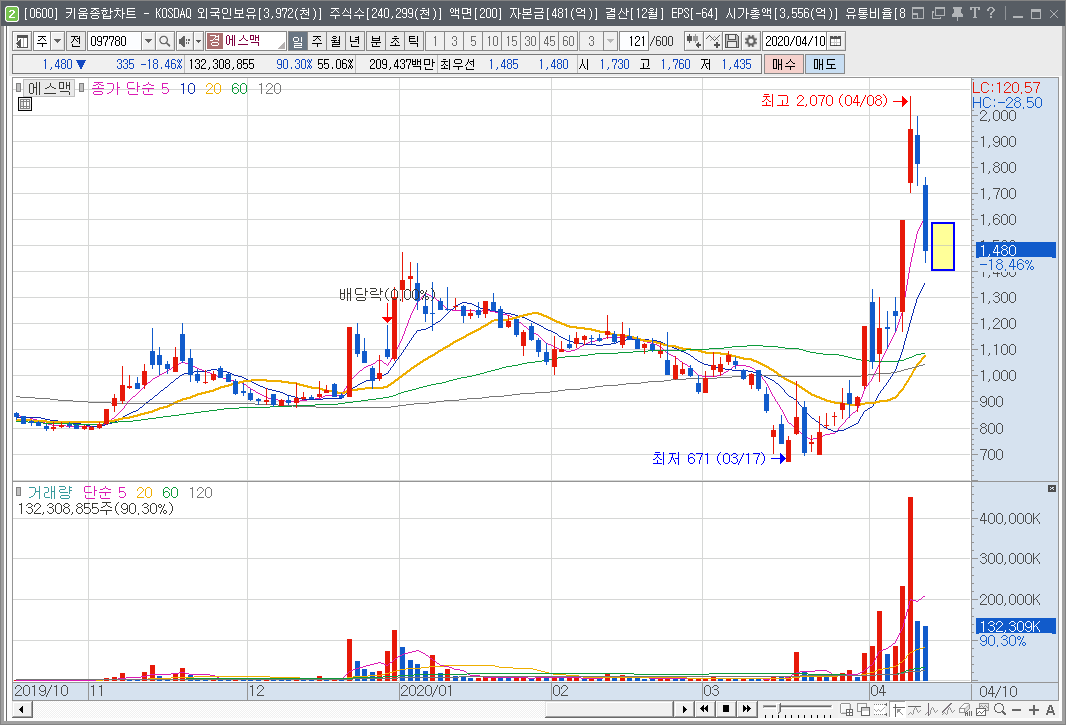Click the chart image copy icon at bottom
Screen dimensions: 1066x725
point(982,709)
